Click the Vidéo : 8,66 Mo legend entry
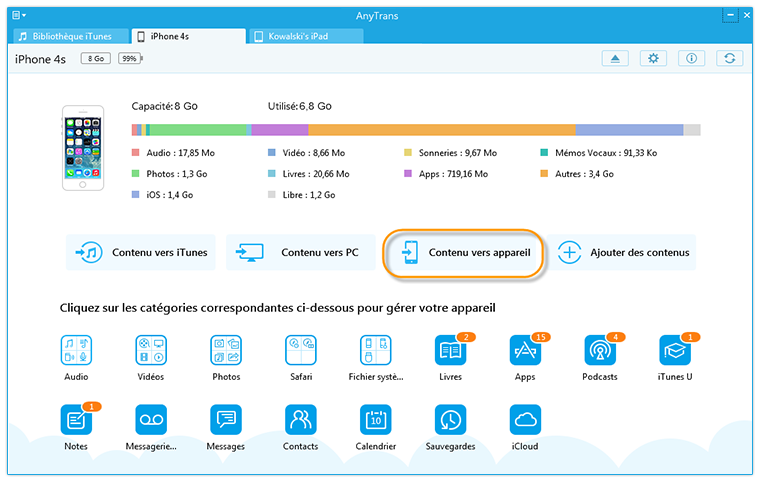Viewport: 760px width, 481px height. point(307,153)
